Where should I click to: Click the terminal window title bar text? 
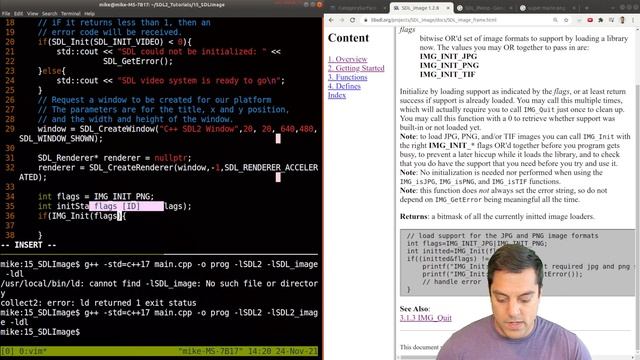[x=162, y=4]
